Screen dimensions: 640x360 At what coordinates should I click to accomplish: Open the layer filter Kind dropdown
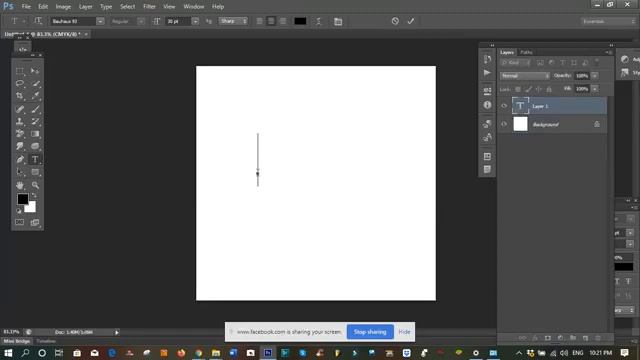[x=516, y=62]
